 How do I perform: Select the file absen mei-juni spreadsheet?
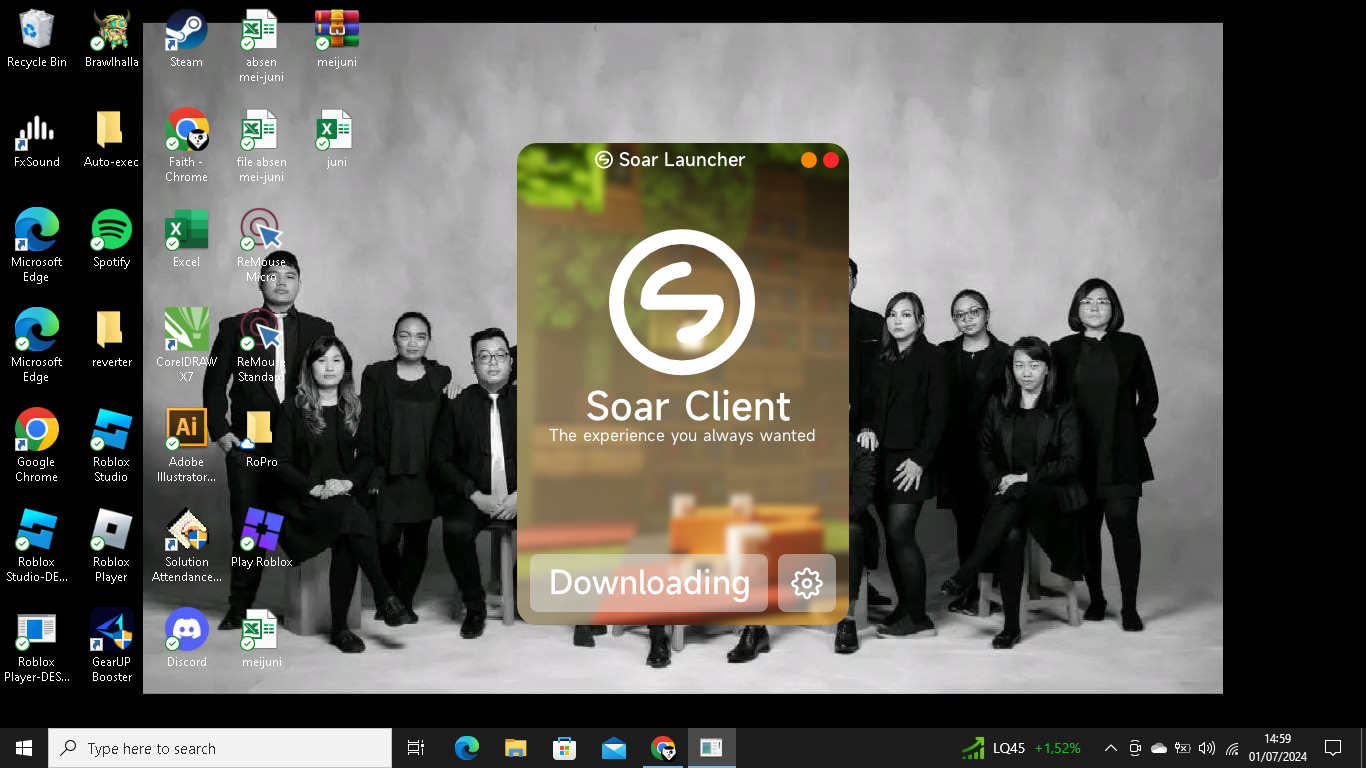click(261, 147)
